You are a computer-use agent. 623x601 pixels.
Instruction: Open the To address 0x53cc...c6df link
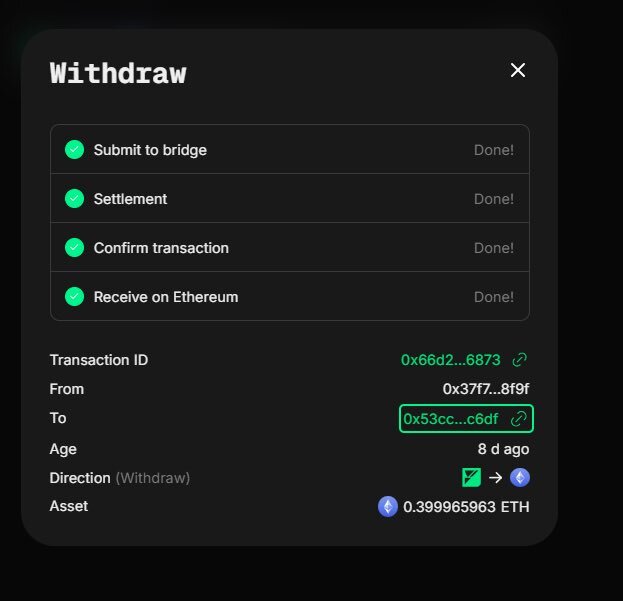(x=451, y=419)
